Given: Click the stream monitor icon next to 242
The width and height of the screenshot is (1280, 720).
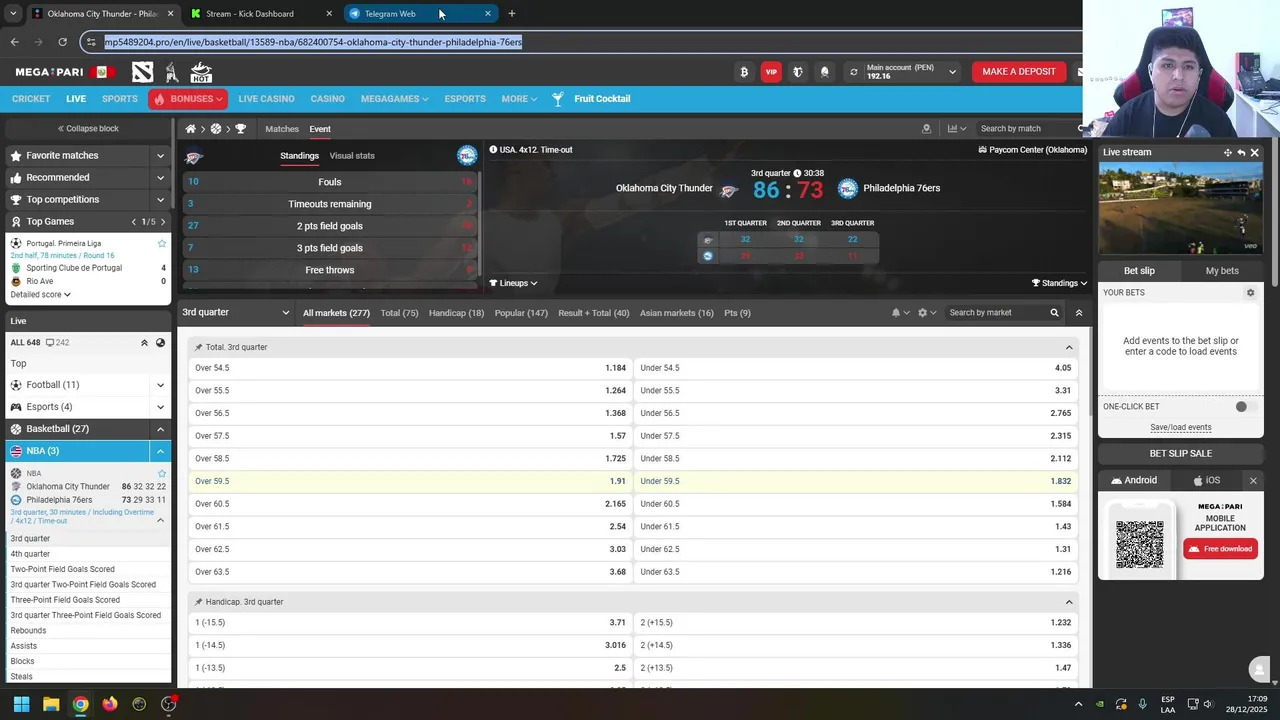Looking at the screenshot, I should coord(50,343).
